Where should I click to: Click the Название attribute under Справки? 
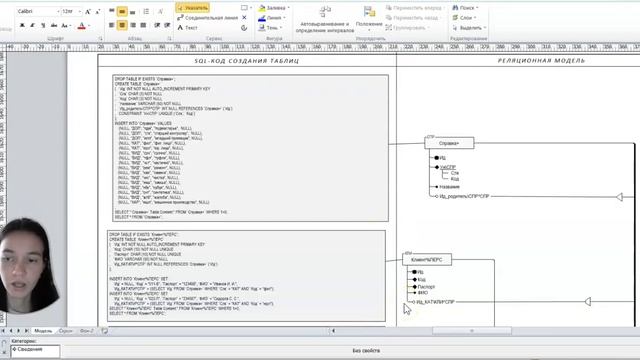449,187
